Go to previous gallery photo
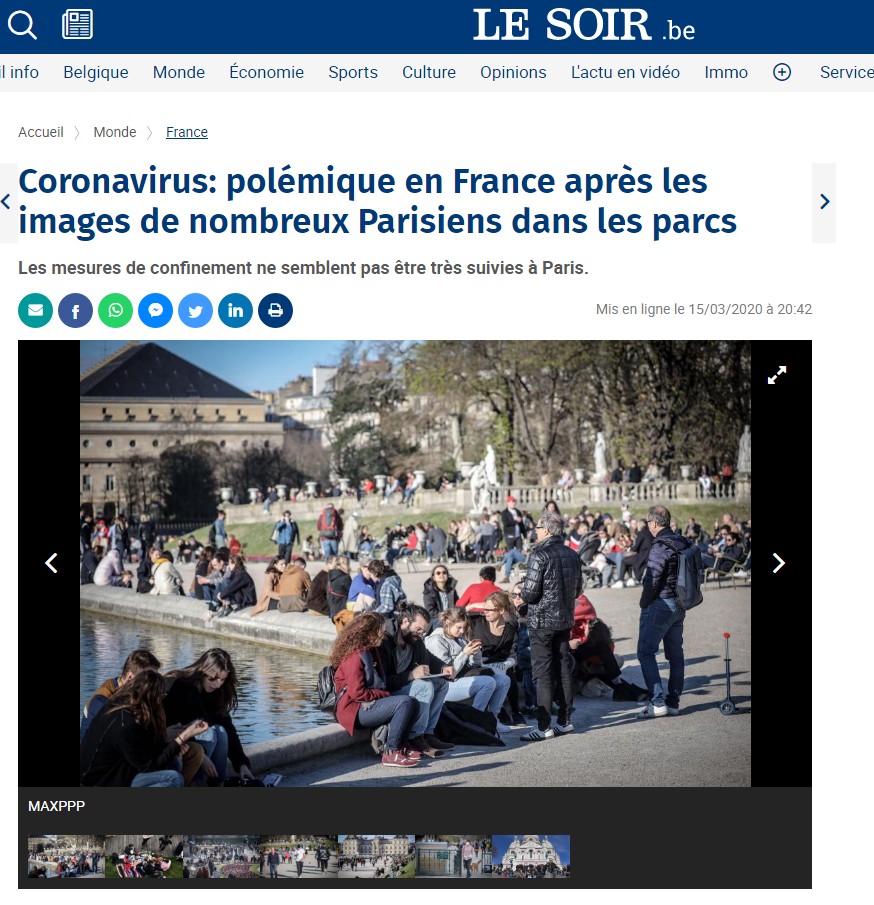This screenshot has height=905, width=874. (x=51, y=563)
